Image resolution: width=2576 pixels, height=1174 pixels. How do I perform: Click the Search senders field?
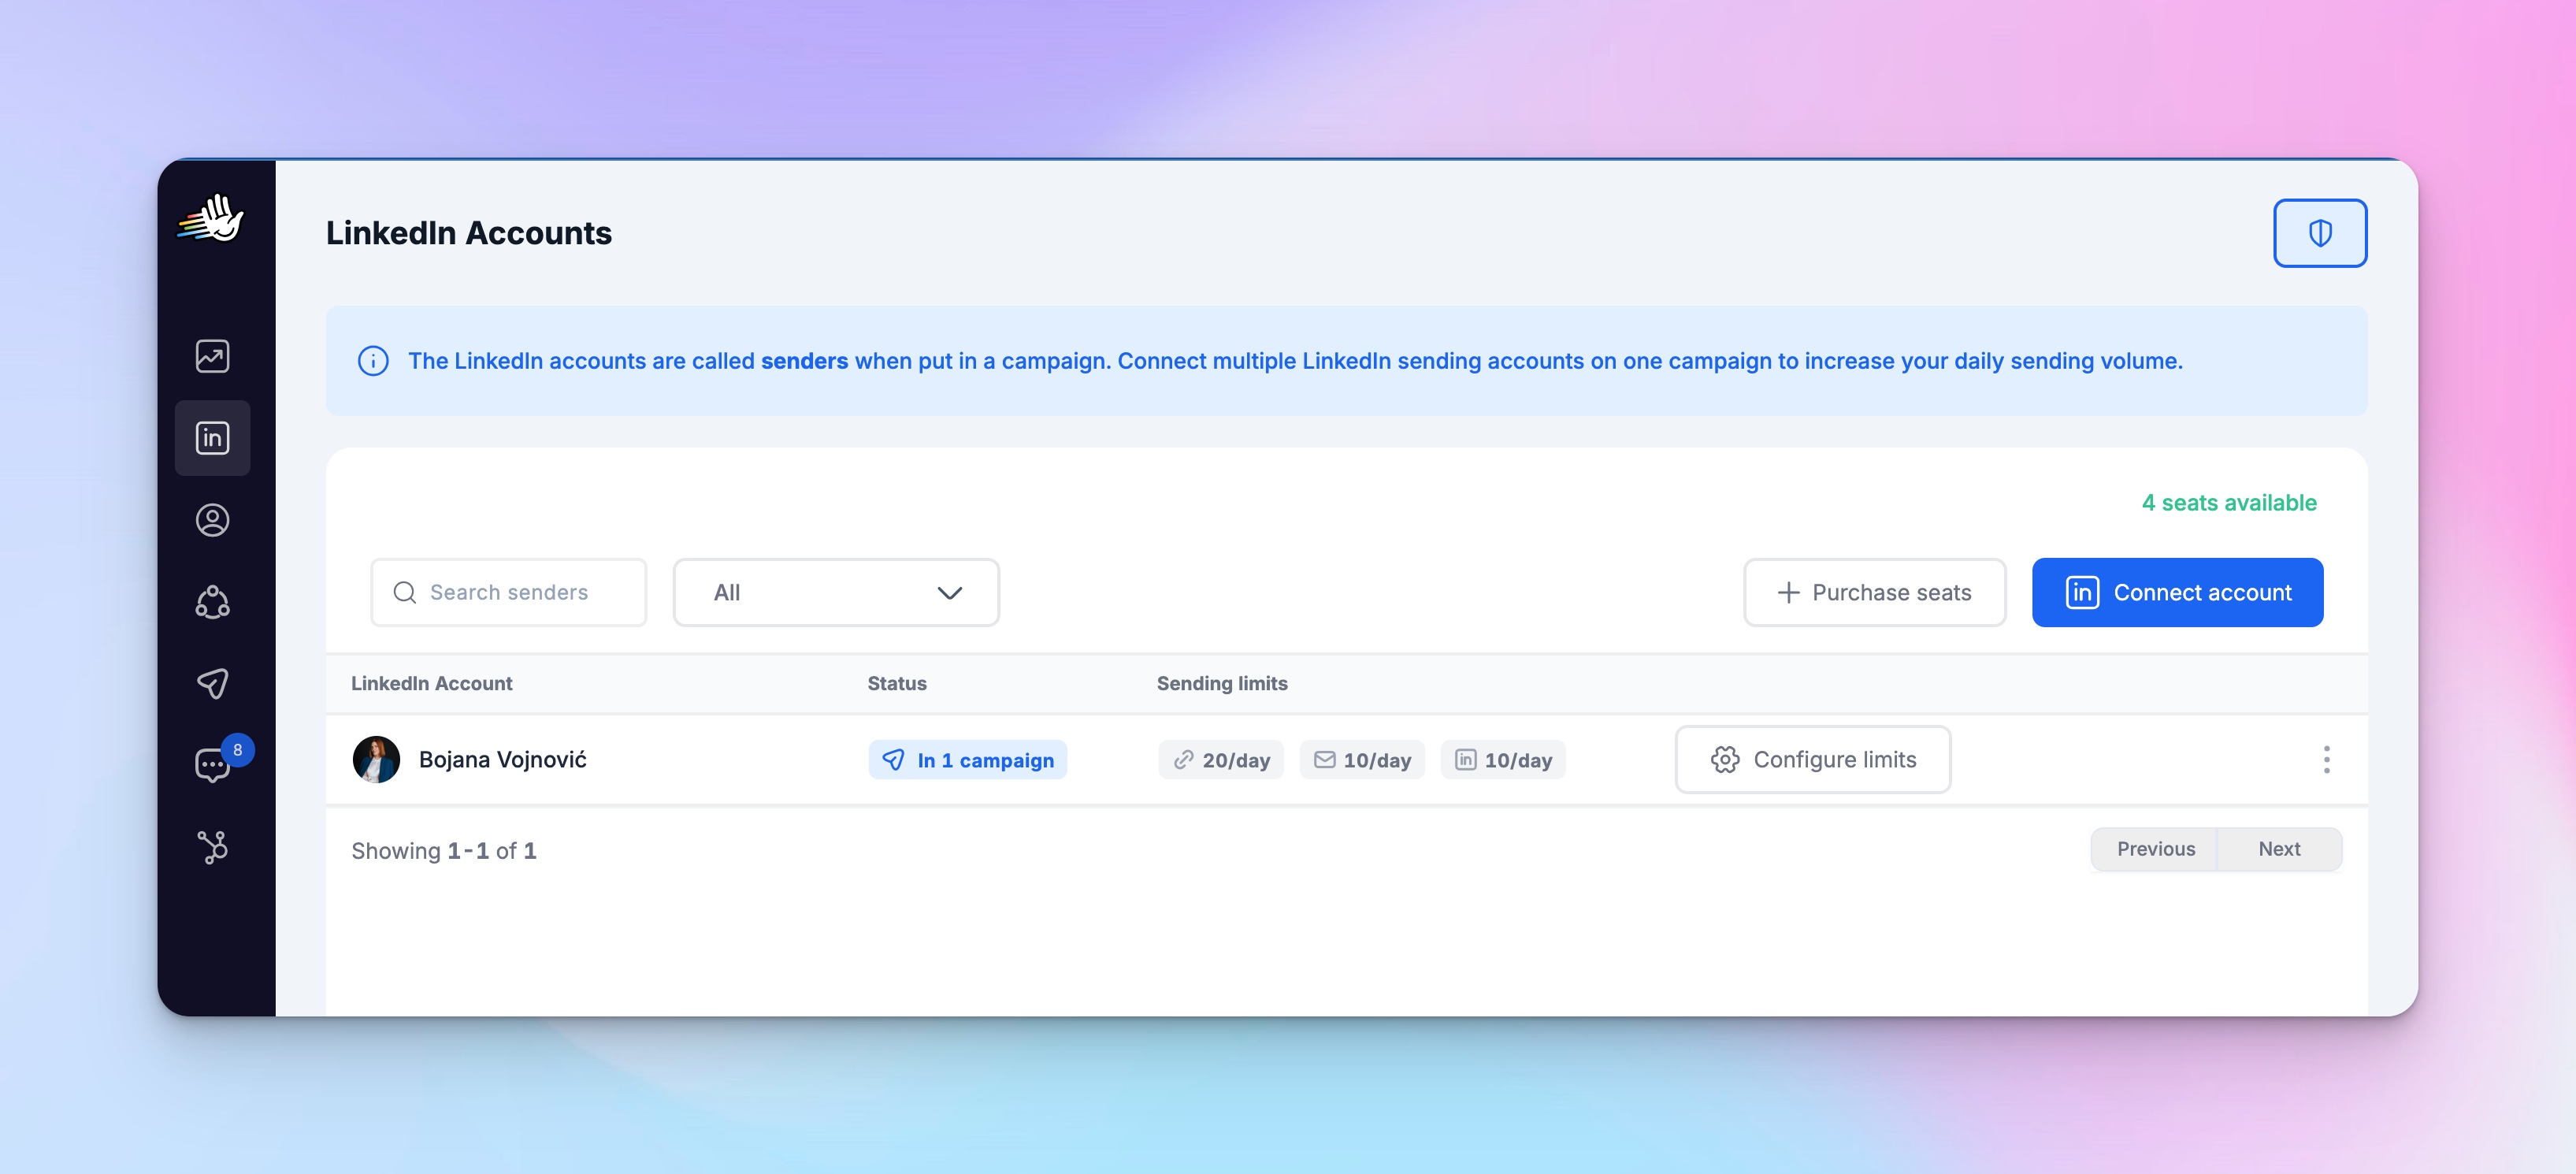tap(508, 593)
